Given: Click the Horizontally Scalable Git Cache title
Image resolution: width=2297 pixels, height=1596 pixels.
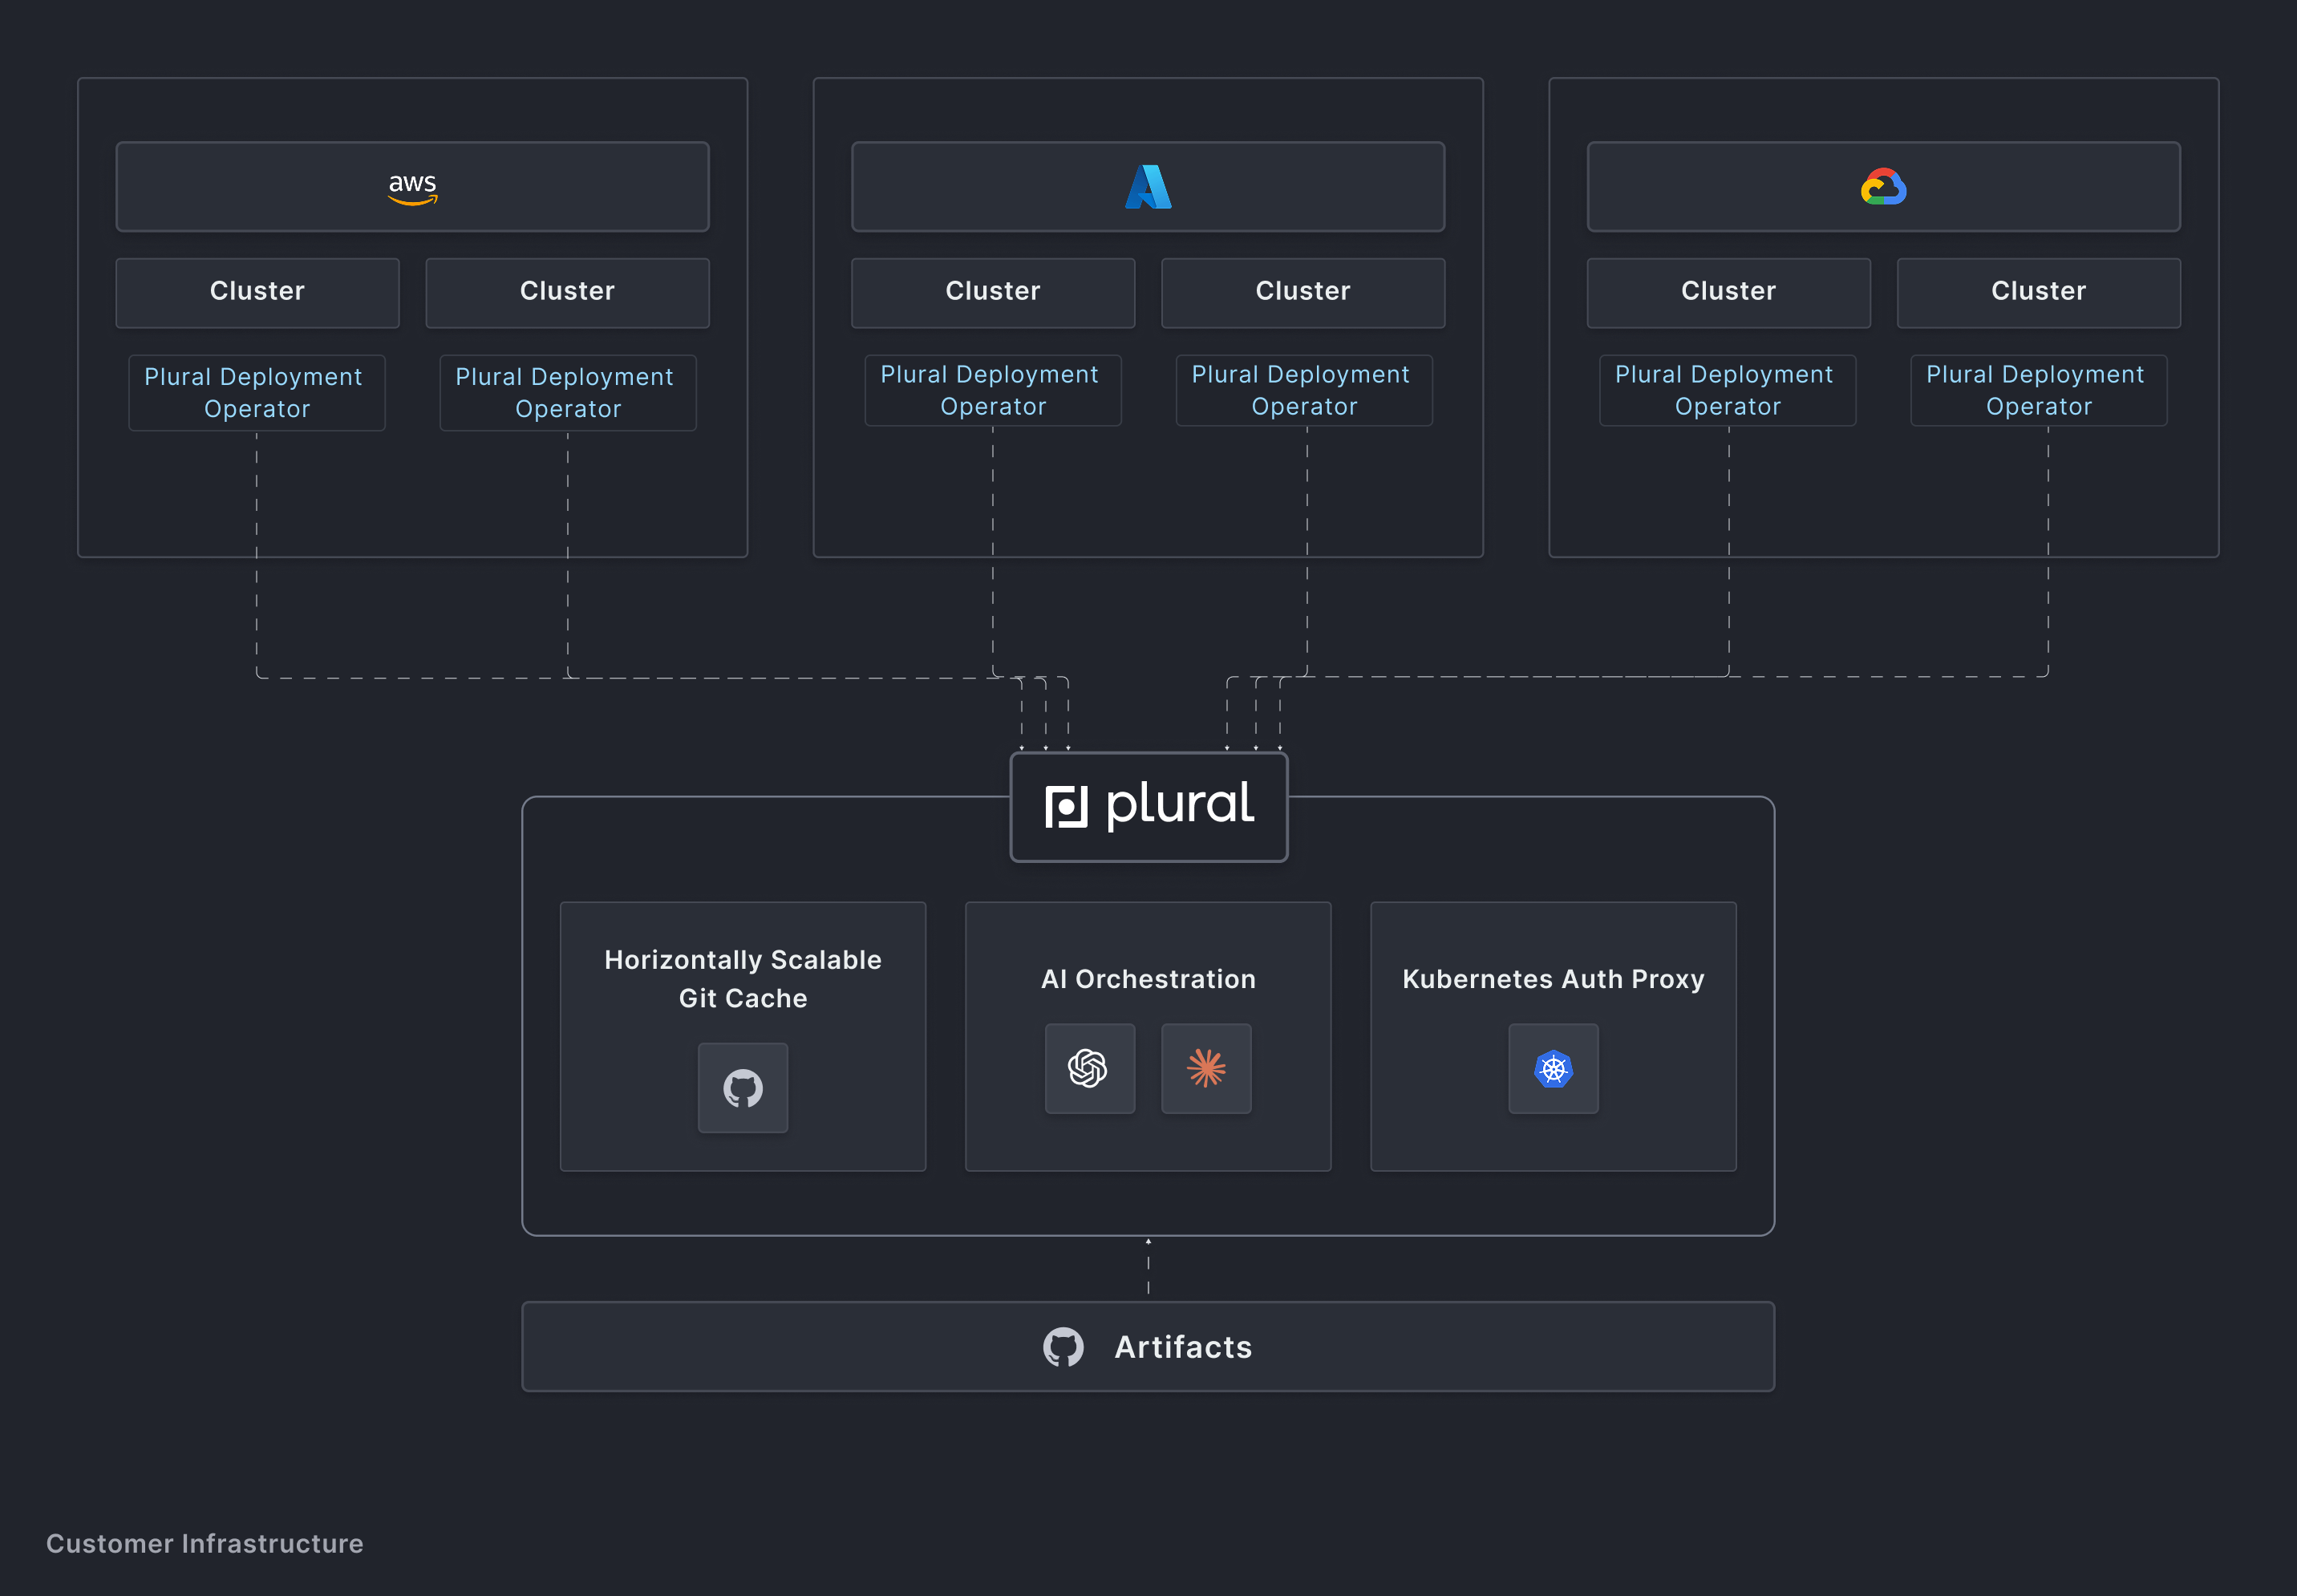Looking at the screenshot, I should click(743, 979).
